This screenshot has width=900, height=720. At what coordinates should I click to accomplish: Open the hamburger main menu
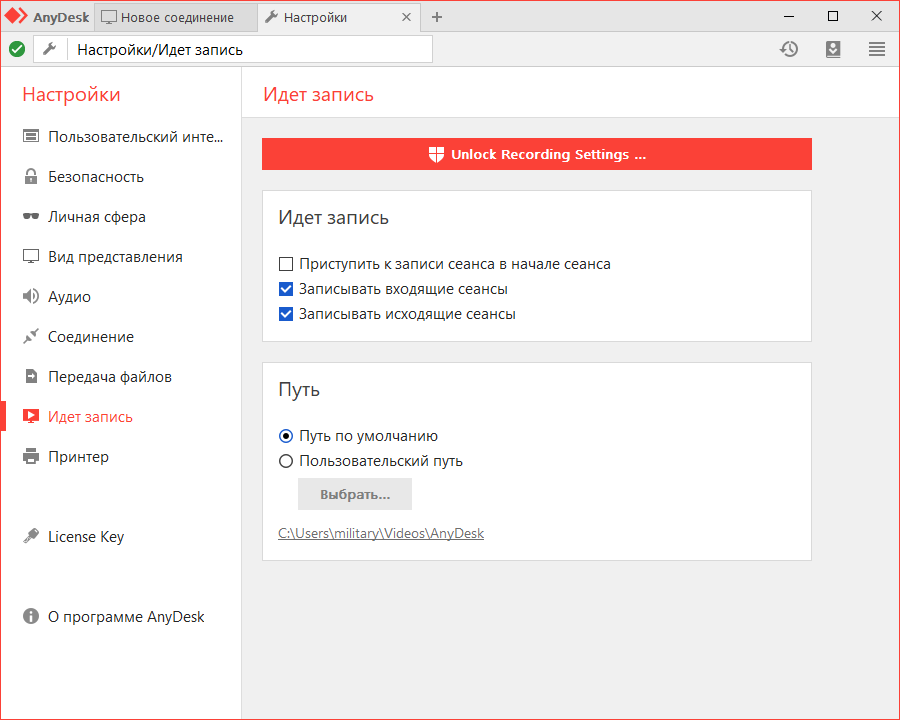pos(877,49)
